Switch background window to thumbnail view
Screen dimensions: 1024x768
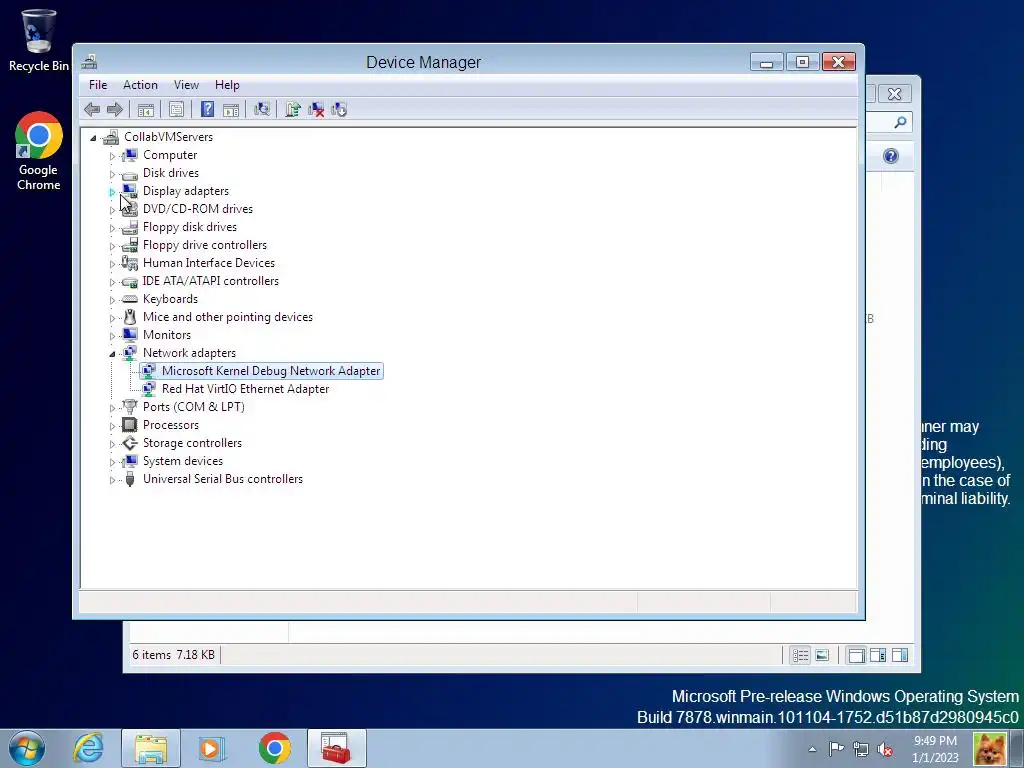point(822,655)
